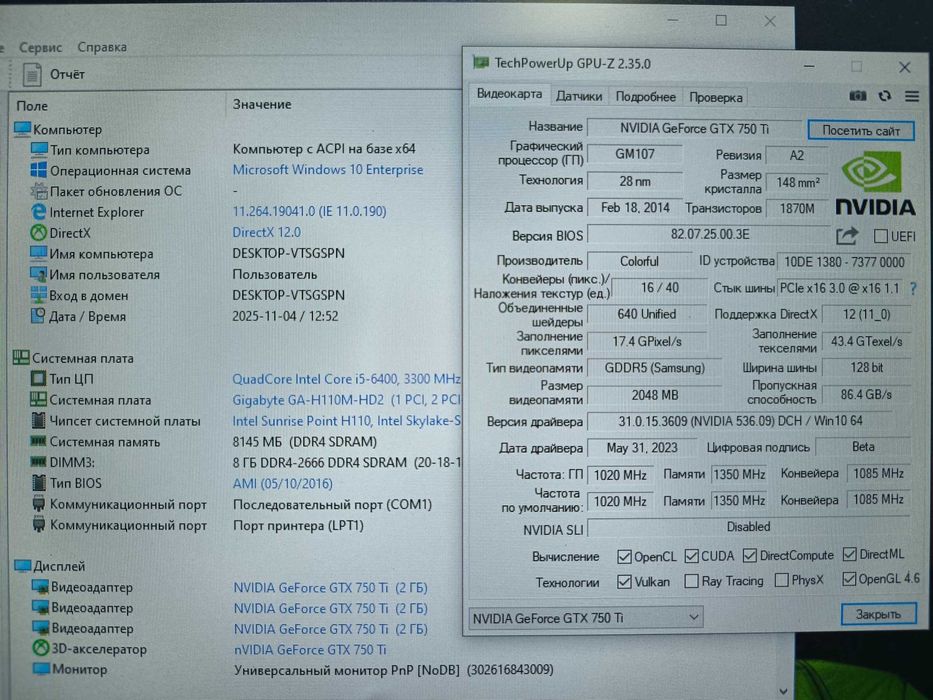Open the DirectX 12.0 link
The image size is (933, 700).
point(267,232)
